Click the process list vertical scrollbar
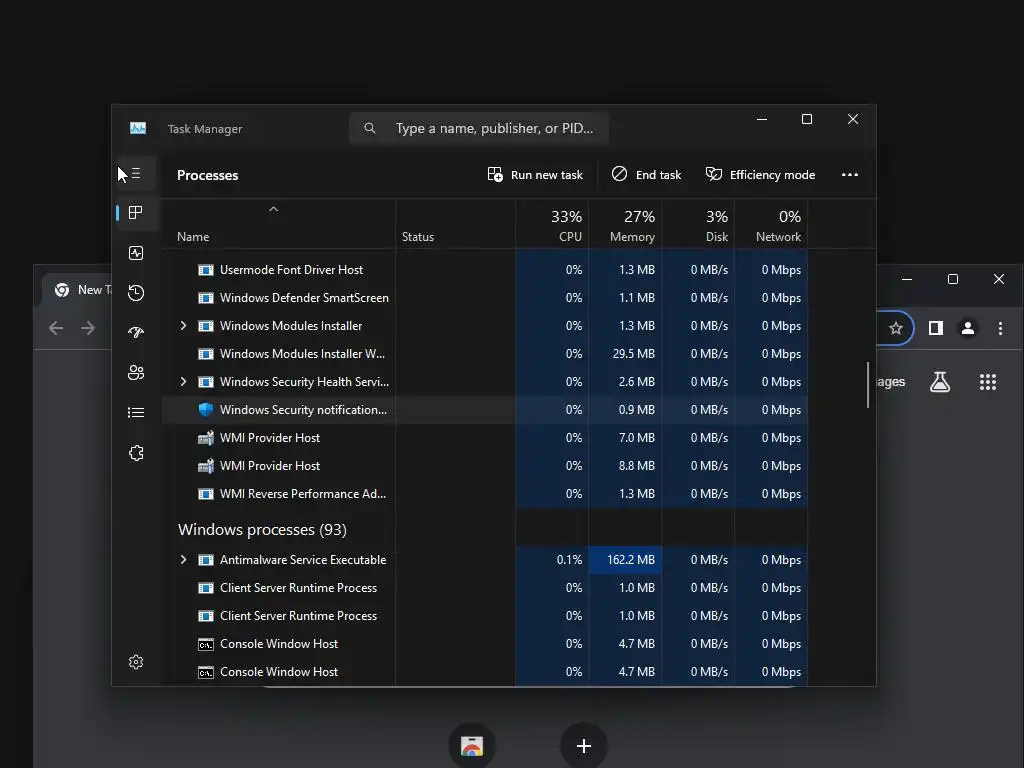1024x768 pixels. tap(868, 385)
